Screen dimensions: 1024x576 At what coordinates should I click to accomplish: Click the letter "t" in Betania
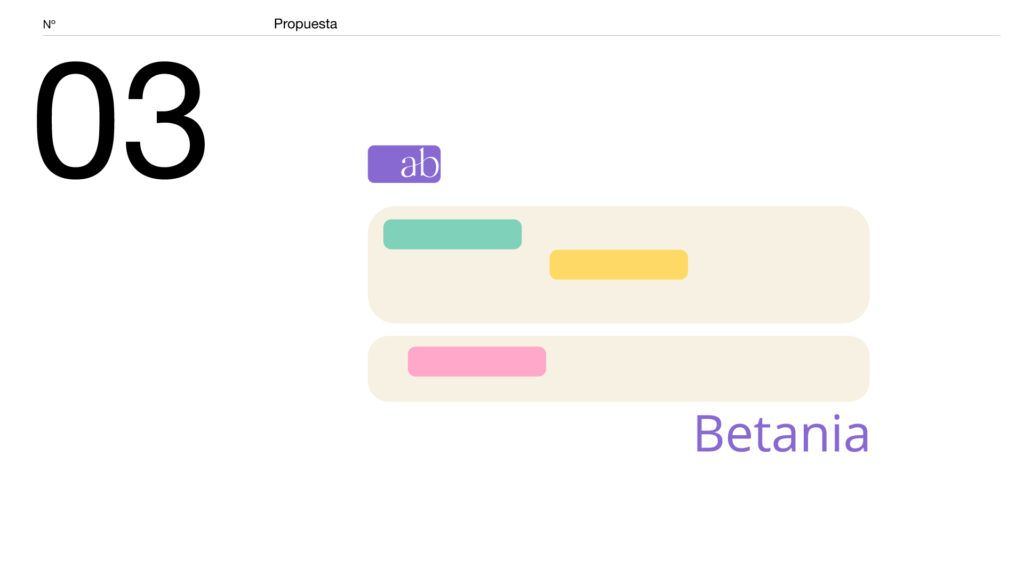click(x=760, y=435)
